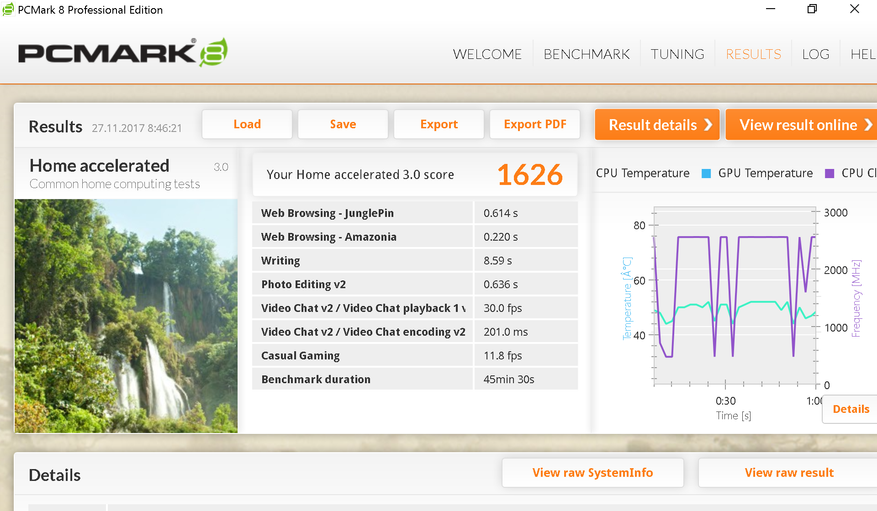Click 'Common home computing tests' subtitle
This screenshot has height=511, width=877.
[115, 184]
